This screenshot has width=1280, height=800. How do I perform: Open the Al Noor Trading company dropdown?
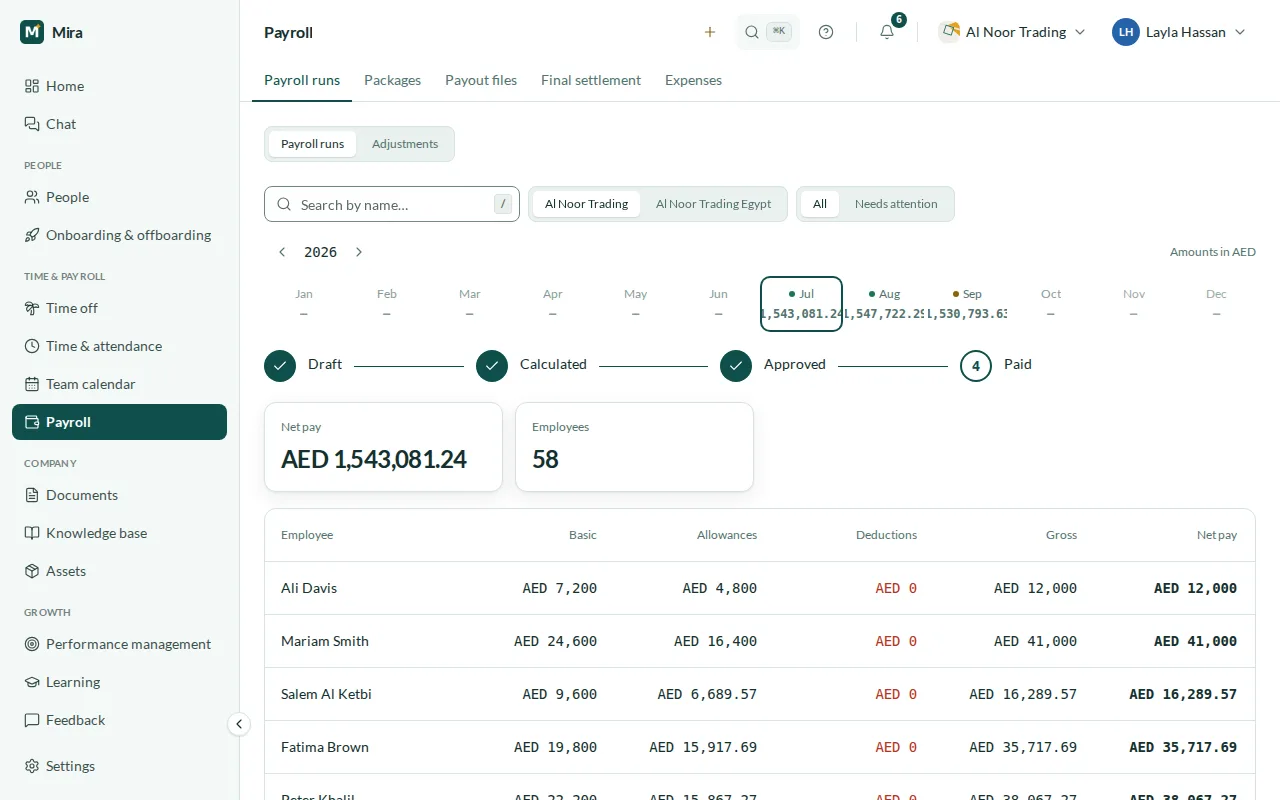pyautogui.click(x=1013, y=32)
